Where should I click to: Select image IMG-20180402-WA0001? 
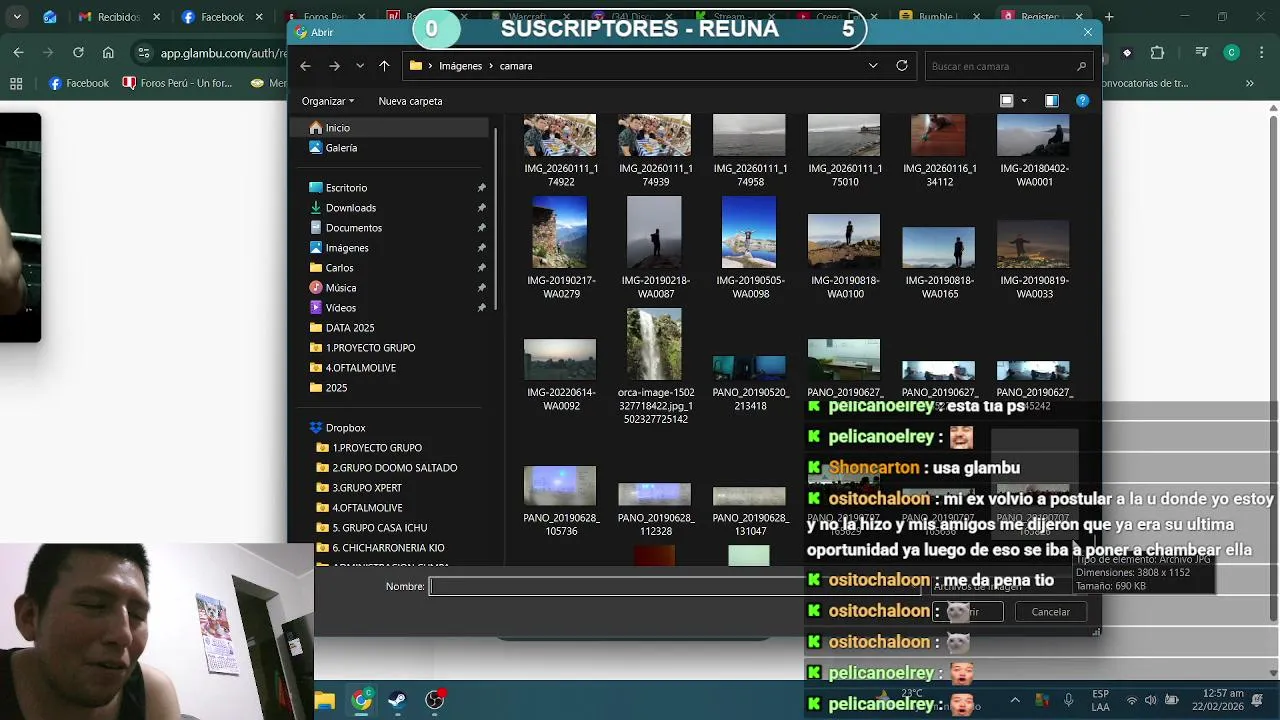point(1034,151)
